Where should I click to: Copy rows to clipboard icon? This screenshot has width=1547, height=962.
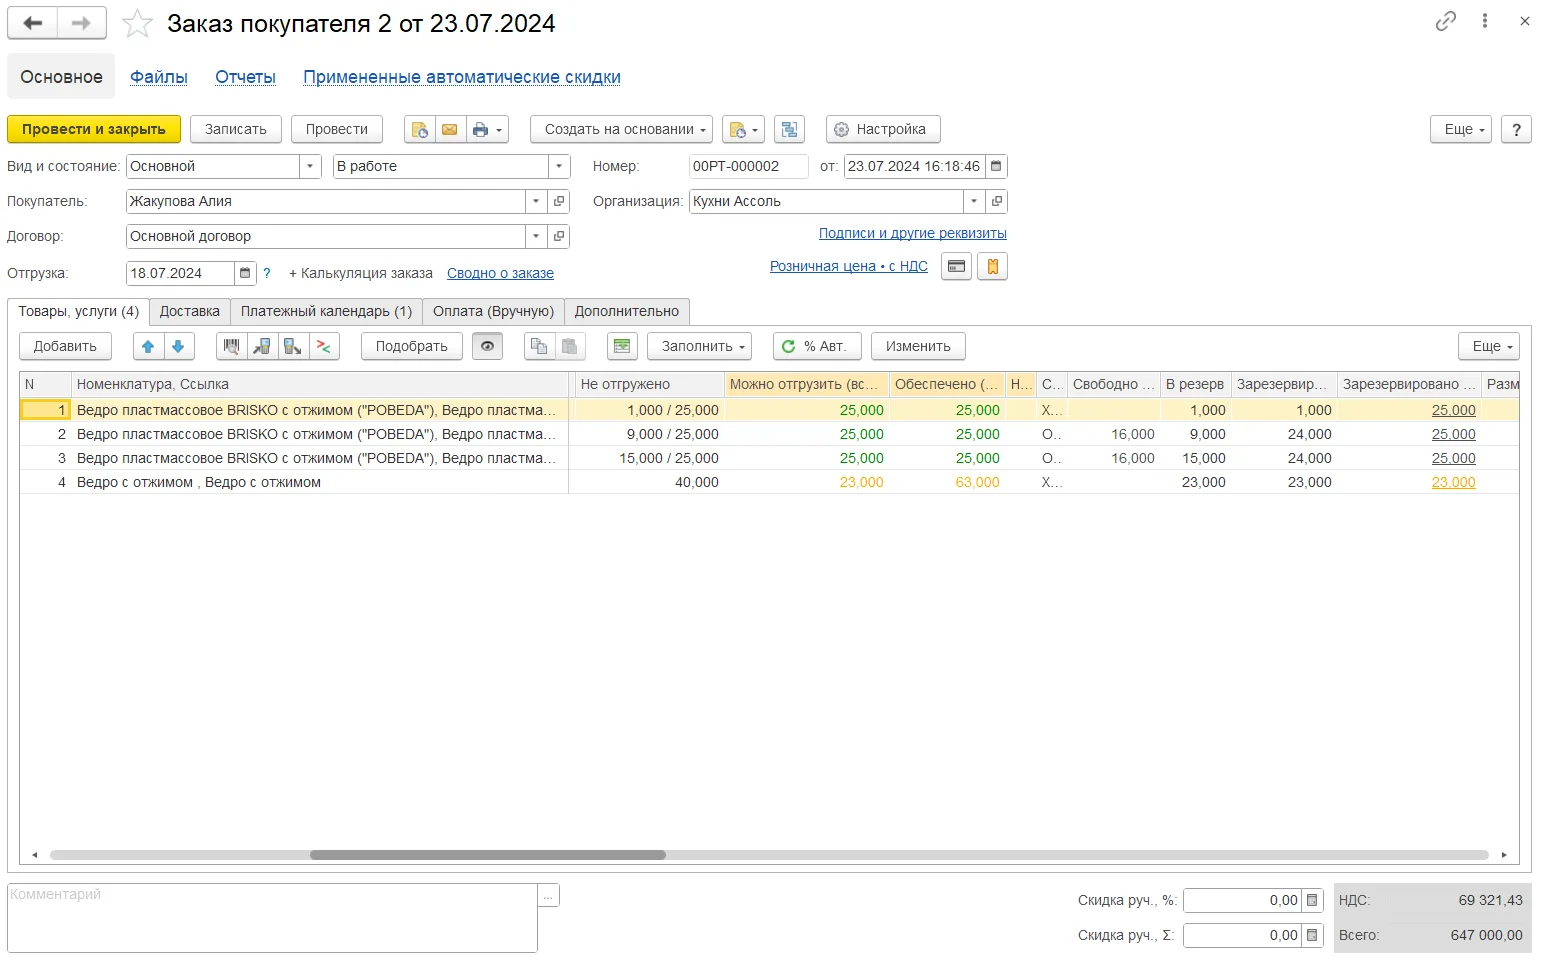point(539,346)
